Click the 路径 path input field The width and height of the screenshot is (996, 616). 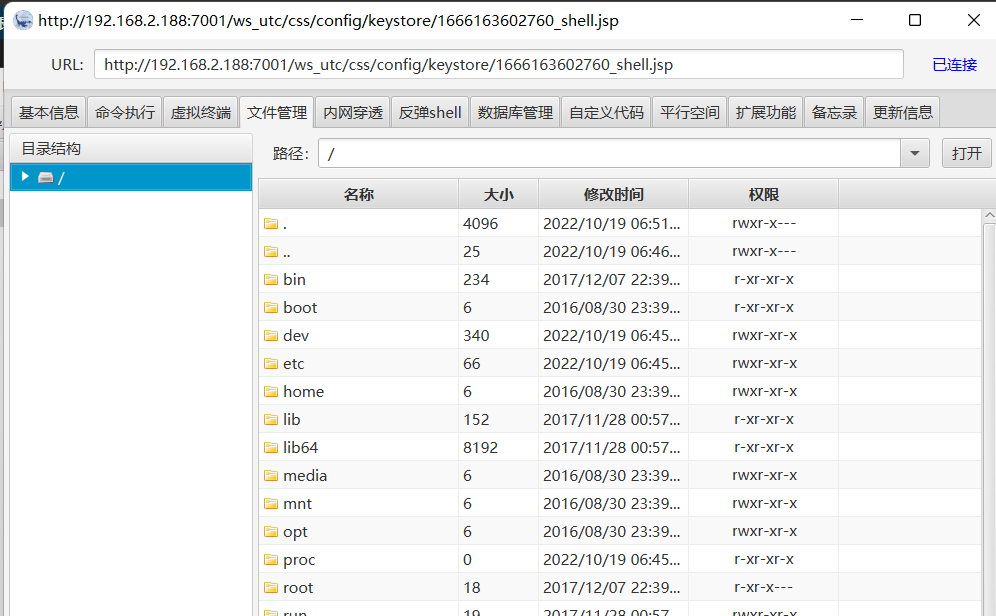(x=609, y=153)
